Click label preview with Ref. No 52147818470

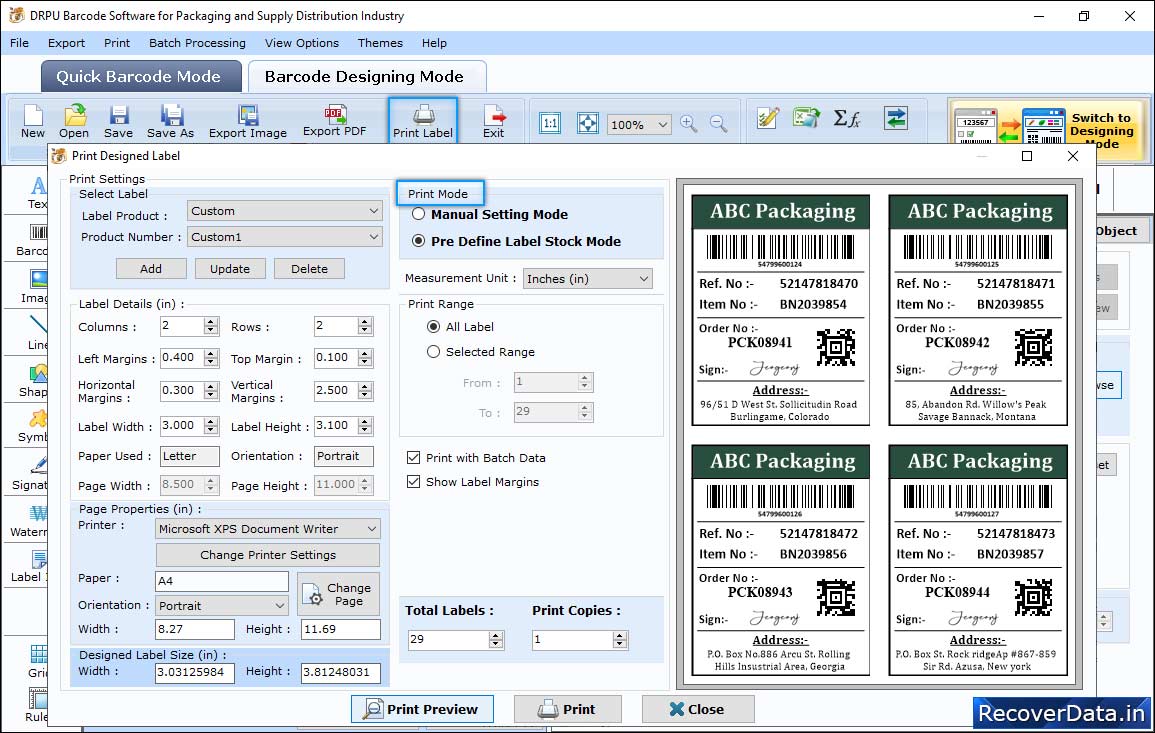click(x=781, y=310)
